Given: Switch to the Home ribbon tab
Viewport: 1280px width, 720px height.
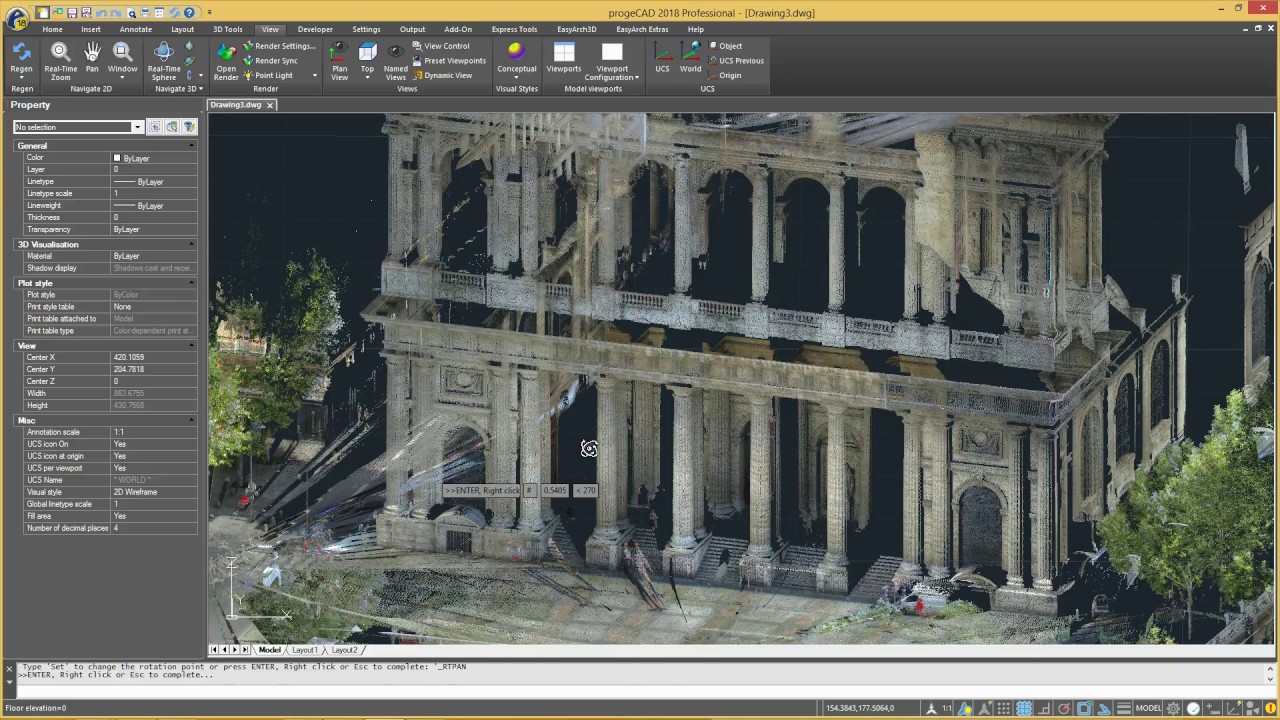Looking at the screenshot, I should (52, 29).
